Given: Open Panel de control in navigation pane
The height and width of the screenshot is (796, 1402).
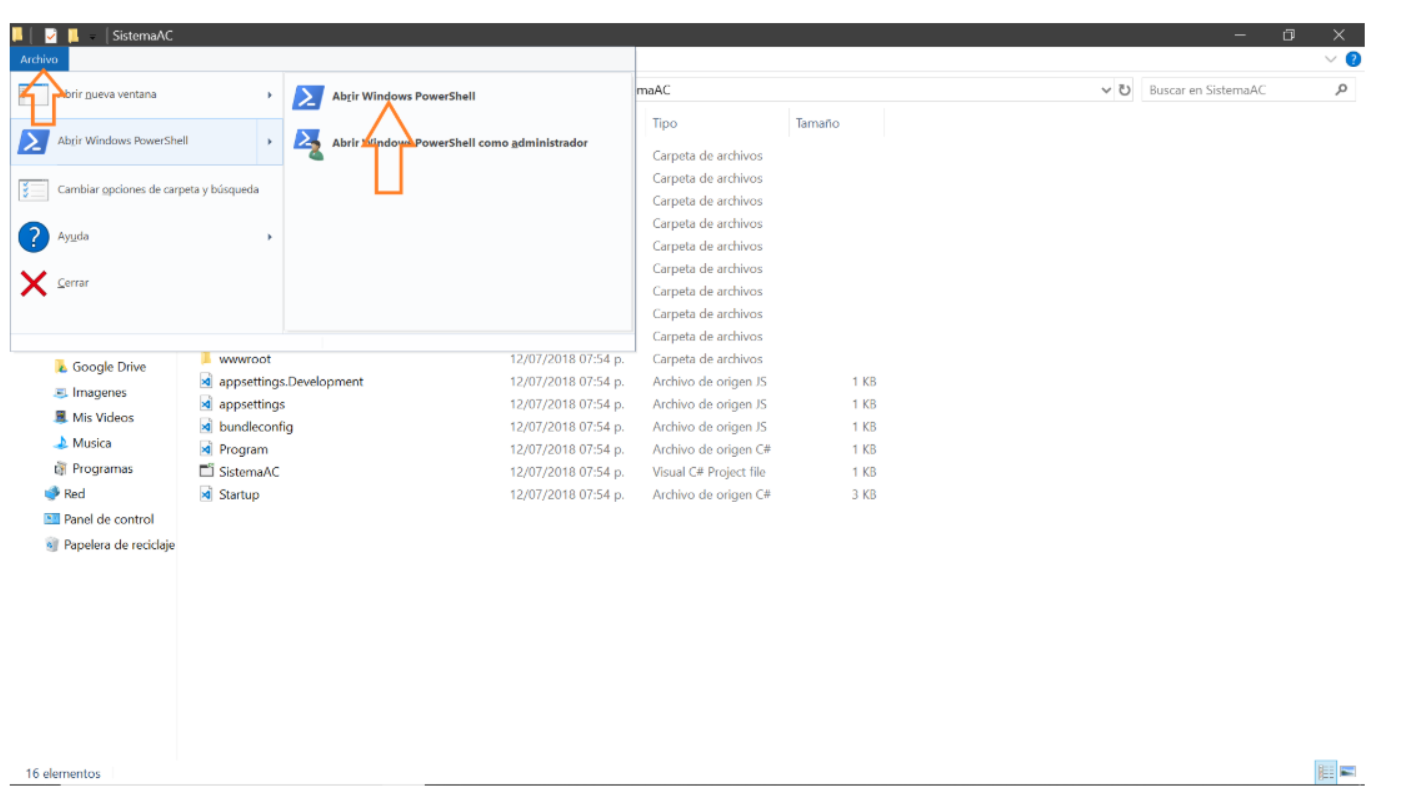Looking at the screenshot, I should click(x=109, y=520).
